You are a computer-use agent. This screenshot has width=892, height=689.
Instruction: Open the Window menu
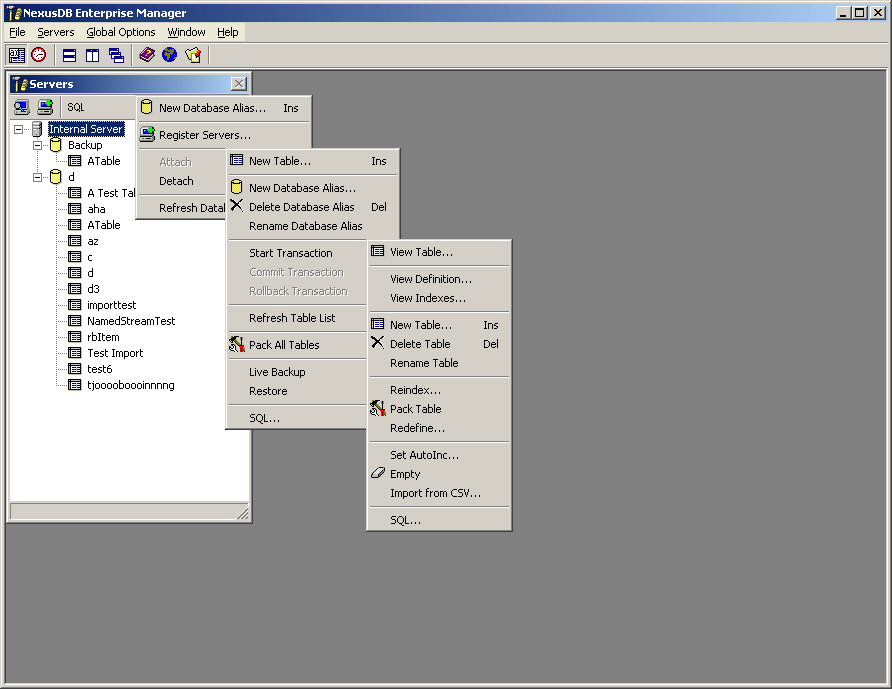click(x=186, y=32)
